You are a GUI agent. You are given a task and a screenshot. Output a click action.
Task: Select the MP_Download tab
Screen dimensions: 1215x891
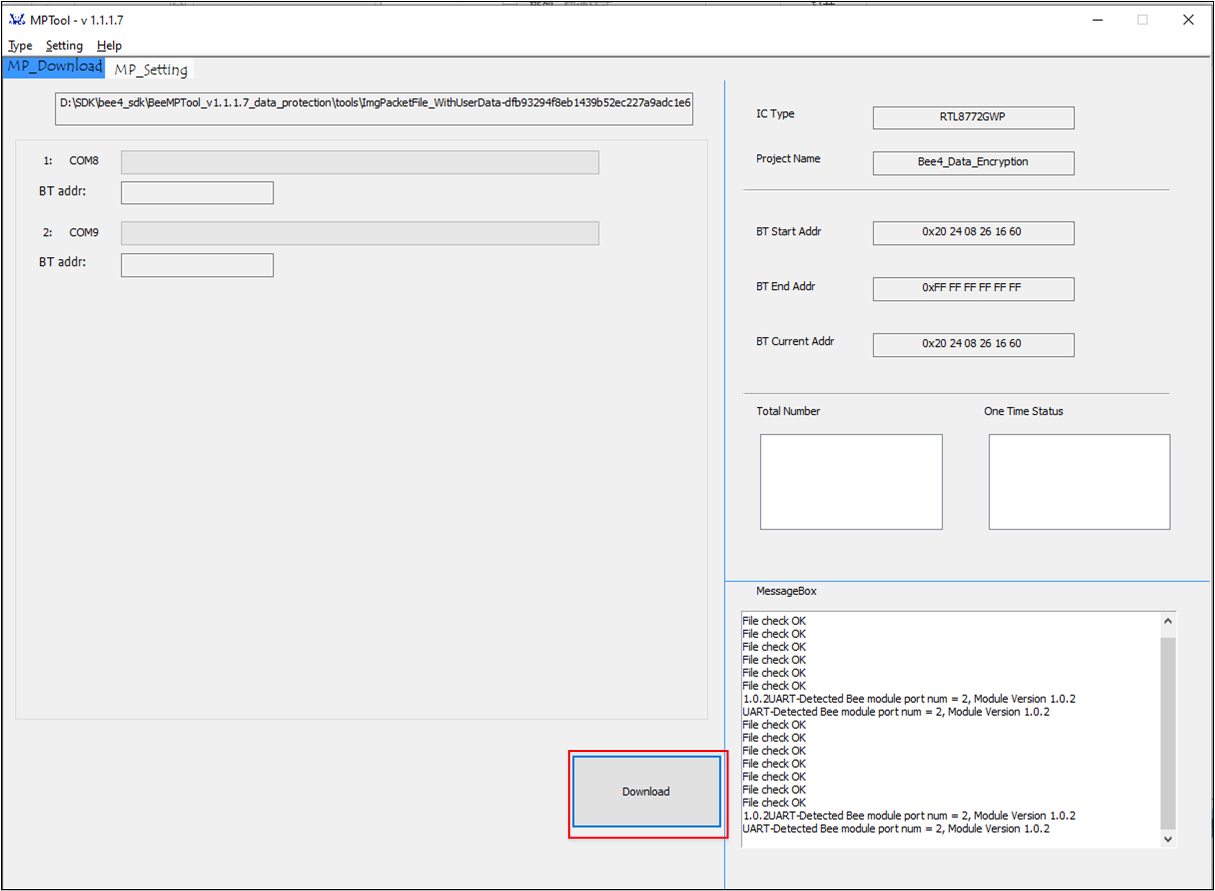pyautogui.click(x=54, y=67)
